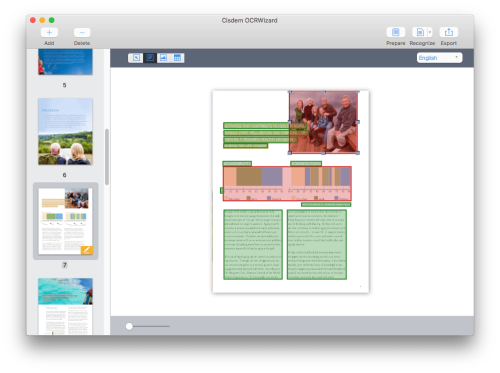Select the left green text column zone
Image resolution: width=500 pixels, height=373 pixels.
click(253, 244)
